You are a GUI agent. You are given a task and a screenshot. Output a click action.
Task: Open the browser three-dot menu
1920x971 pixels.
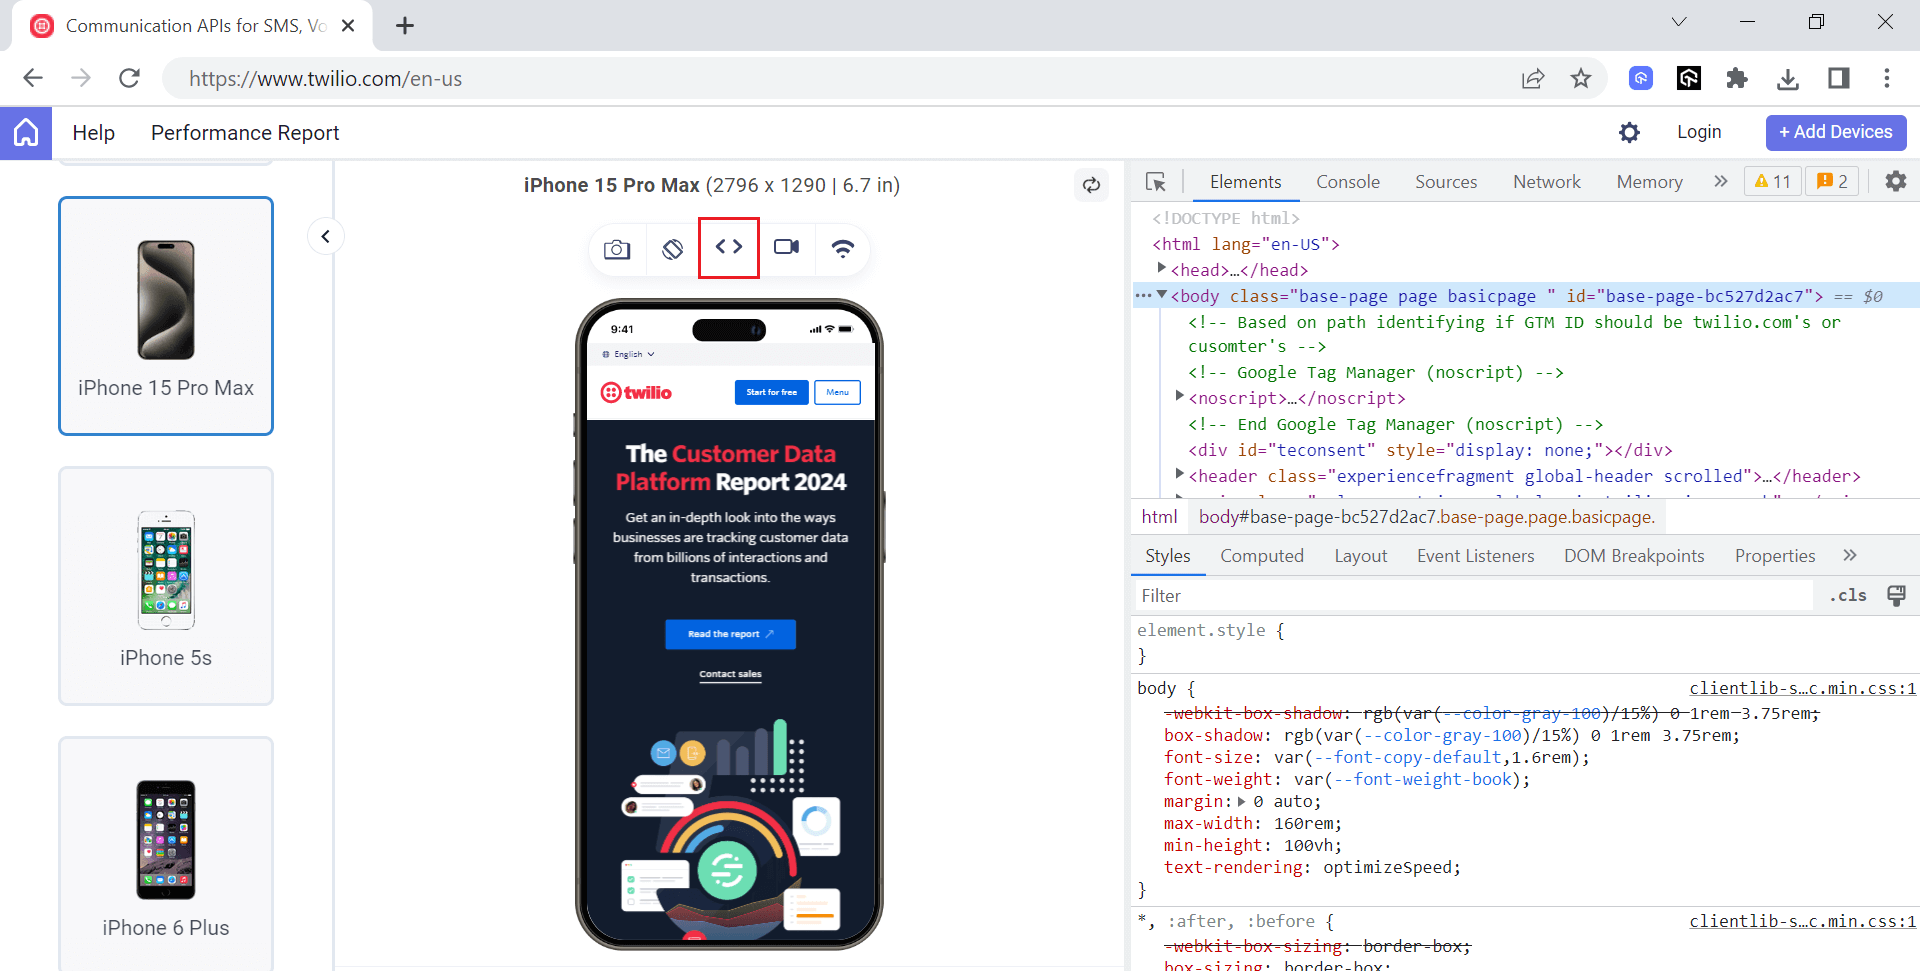click(1887, 78)
